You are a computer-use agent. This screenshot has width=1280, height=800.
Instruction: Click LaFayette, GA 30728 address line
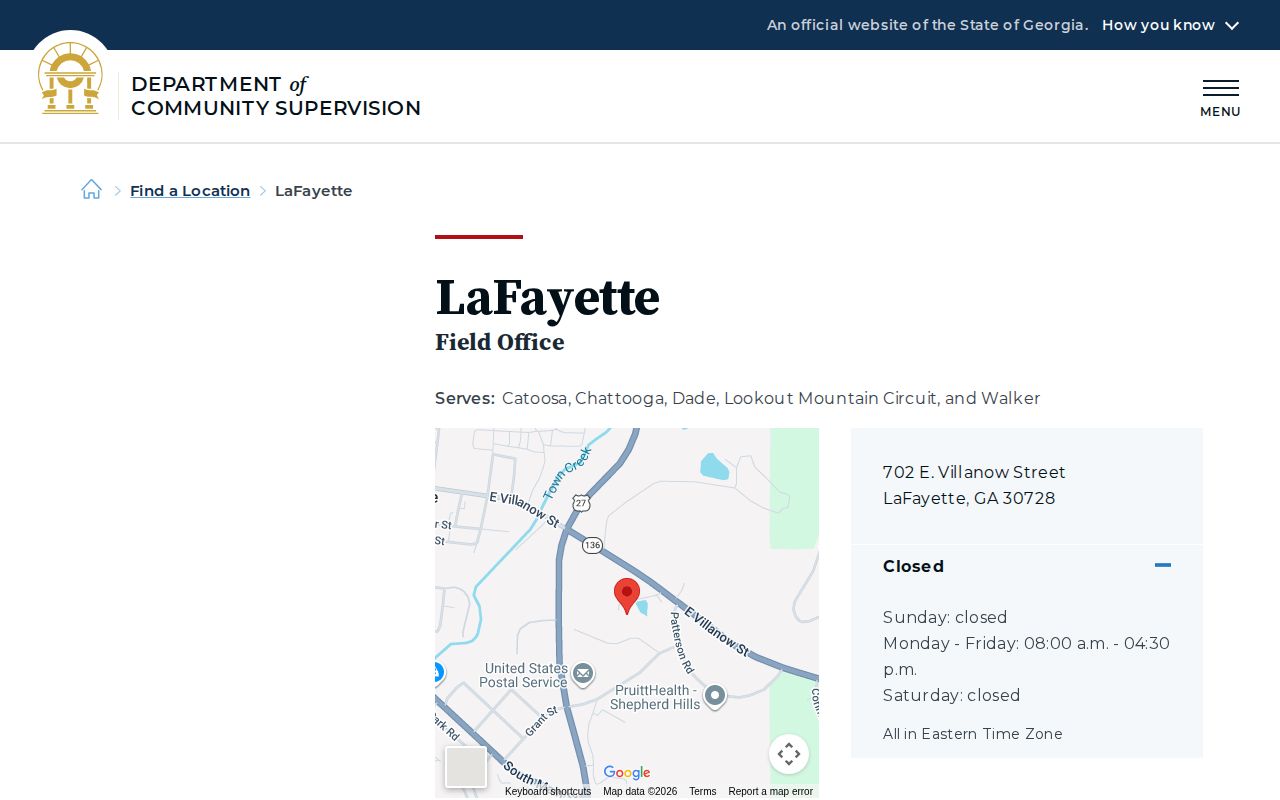coord(969,498)
